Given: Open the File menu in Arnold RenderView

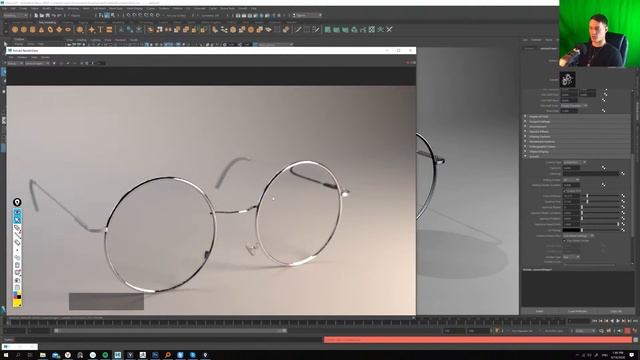Looking at the screenshot, I should [11, 57].
